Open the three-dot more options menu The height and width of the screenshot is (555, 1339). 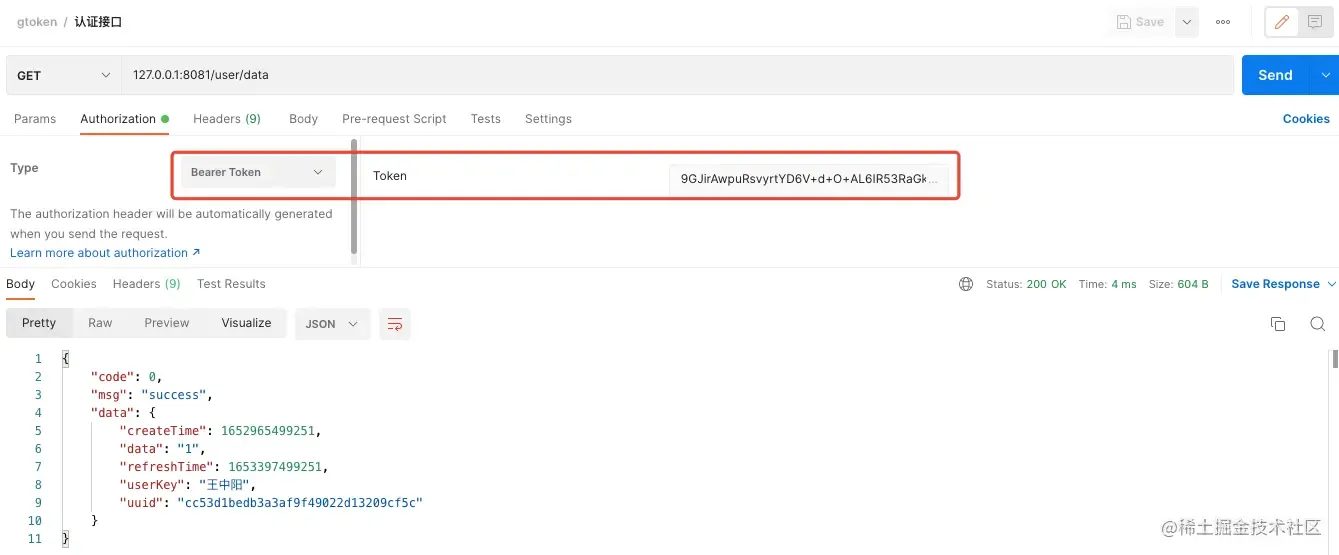[x=1223, y=22]
